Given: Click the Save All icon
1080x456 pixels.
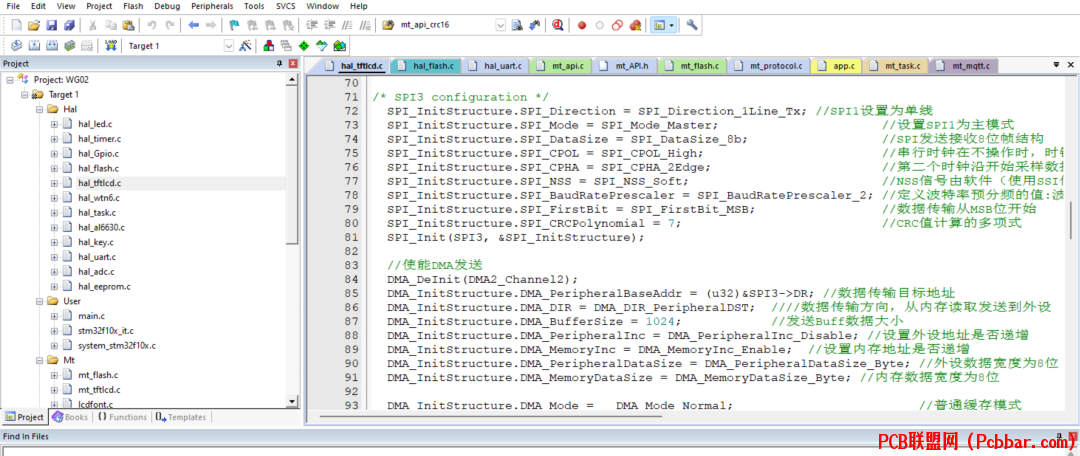Looking at the screenshot, I should [x=69, y=25].
